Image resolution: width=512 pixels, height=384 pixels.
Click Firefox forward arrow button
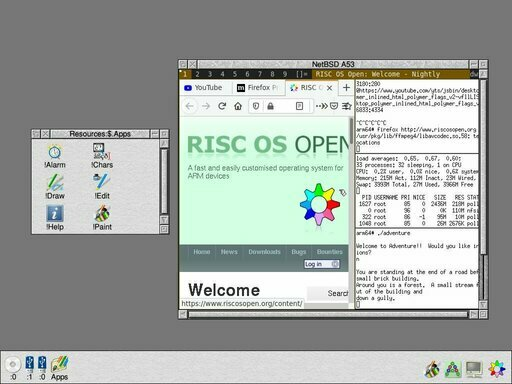(x=206, y=106)
